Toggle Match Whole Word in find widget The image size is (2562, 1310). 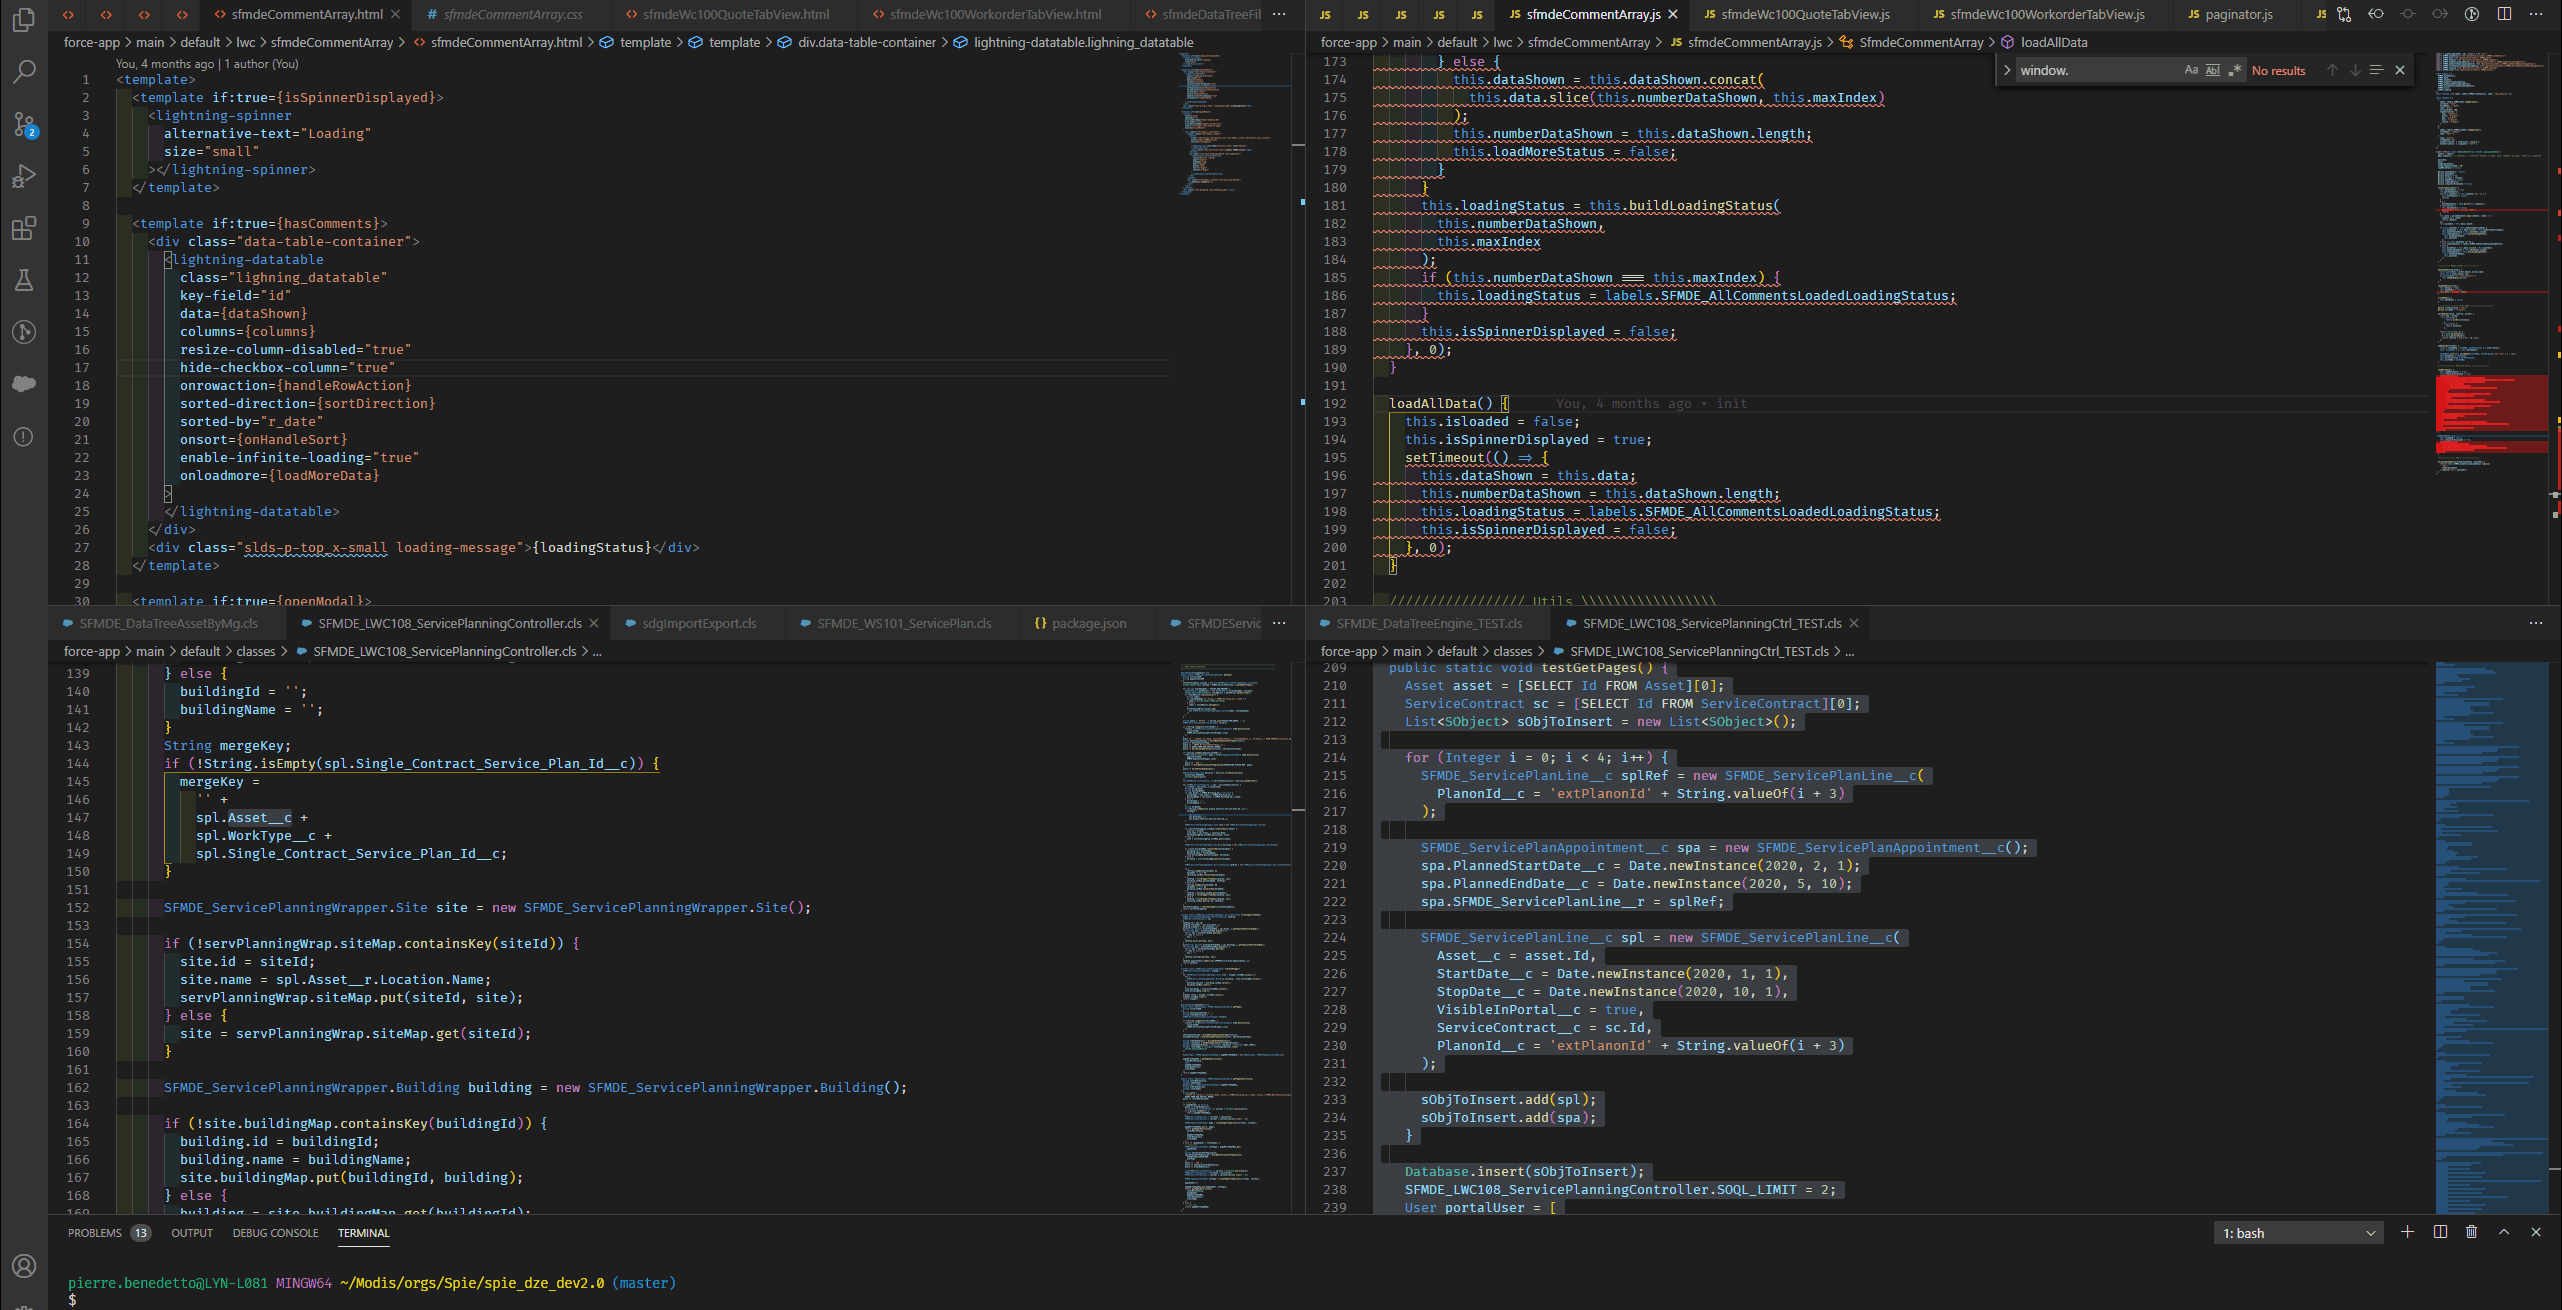coord(2213,70)
